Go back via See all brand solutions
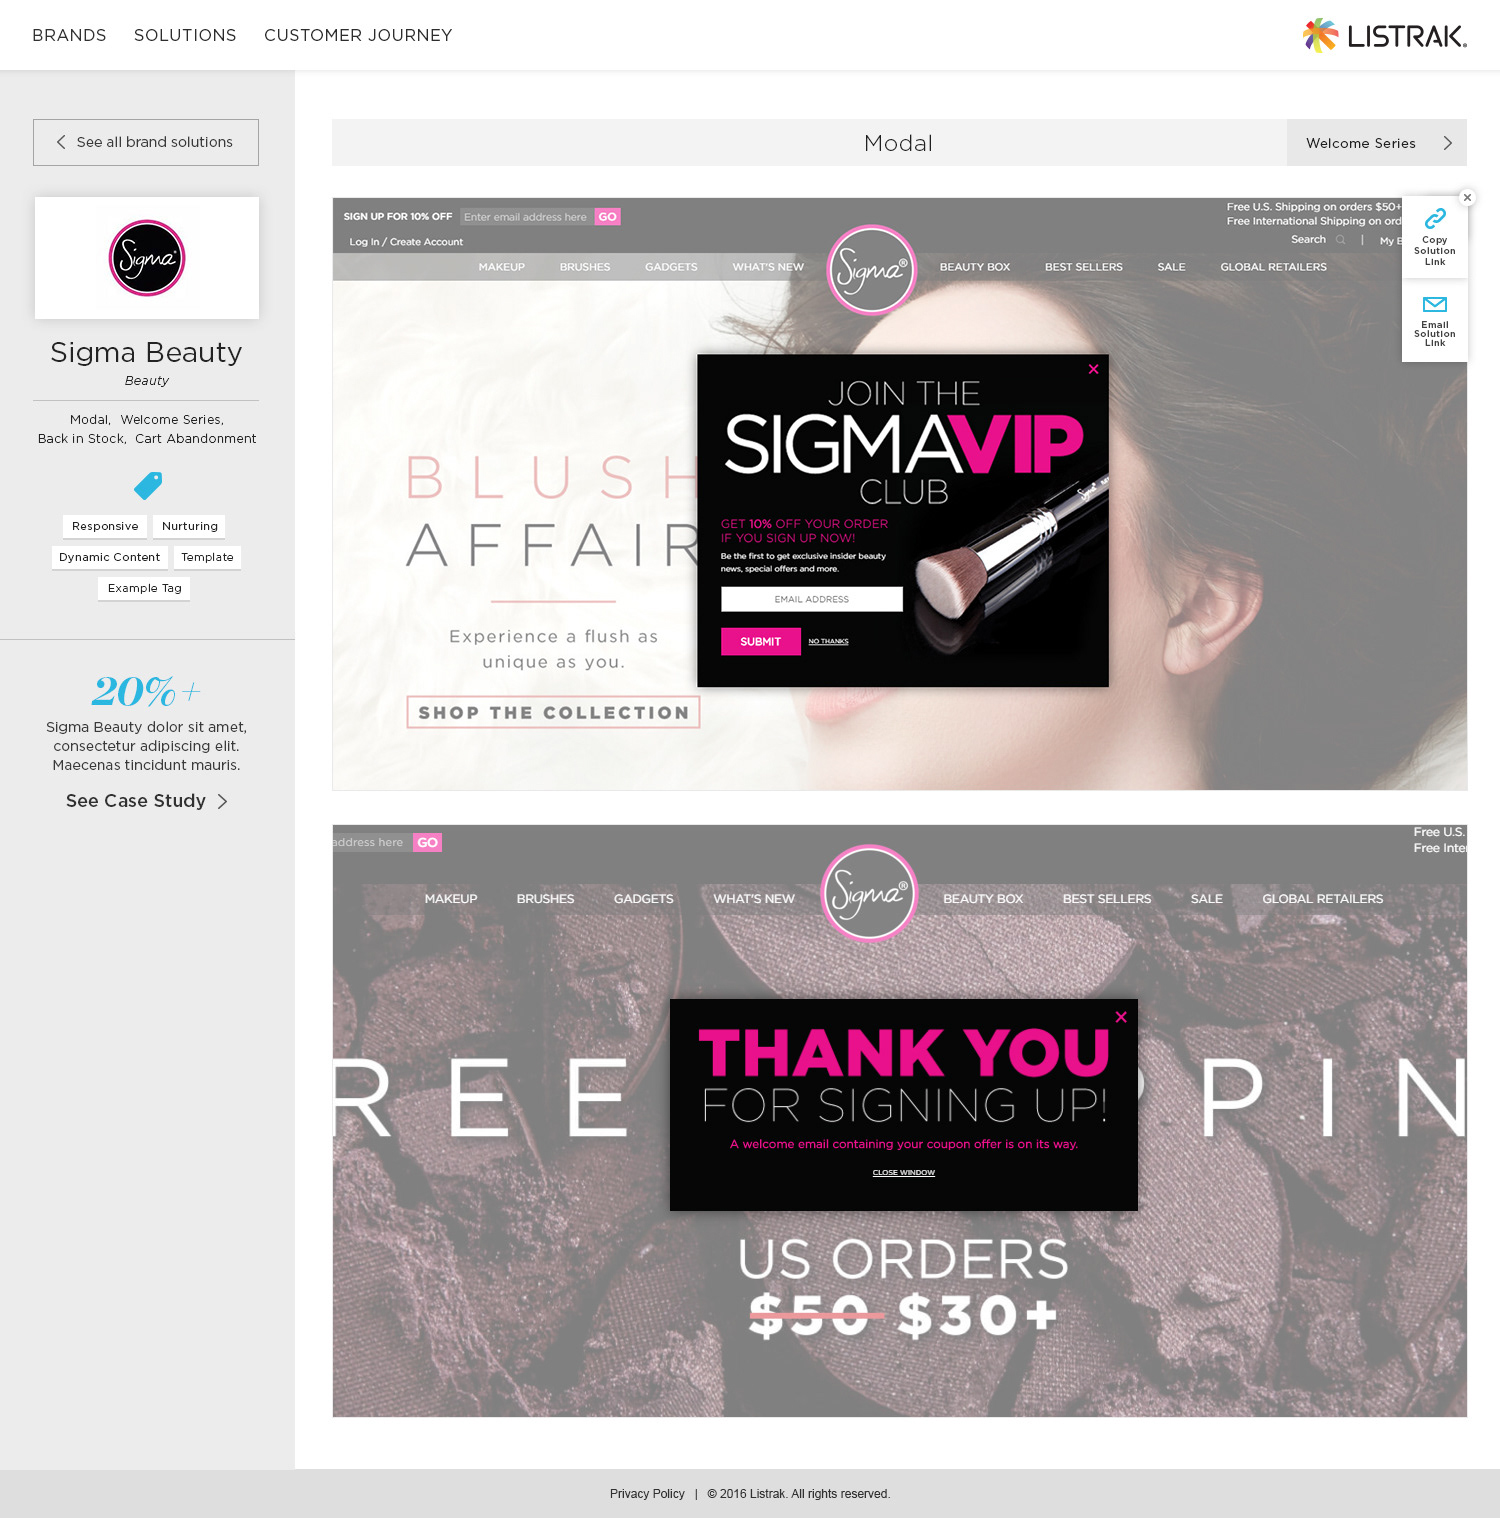Image resolution: width=1500 pixels, height=1518 pixels. pos(146,142)
